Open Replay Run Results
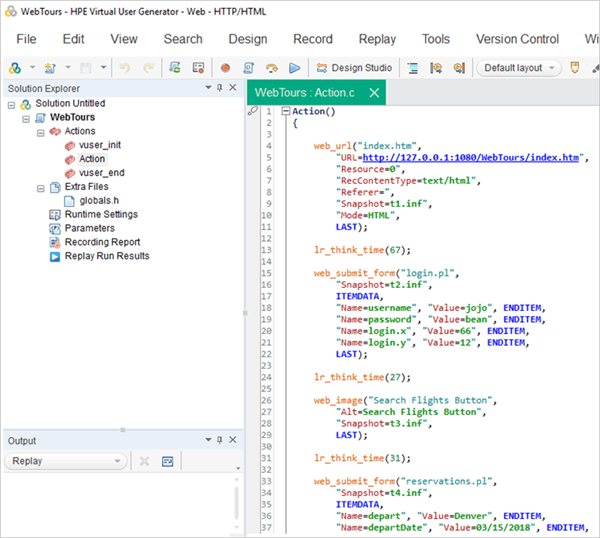This screenshot has height=538, width=600. pyautogui.click(x=107, y=256)
